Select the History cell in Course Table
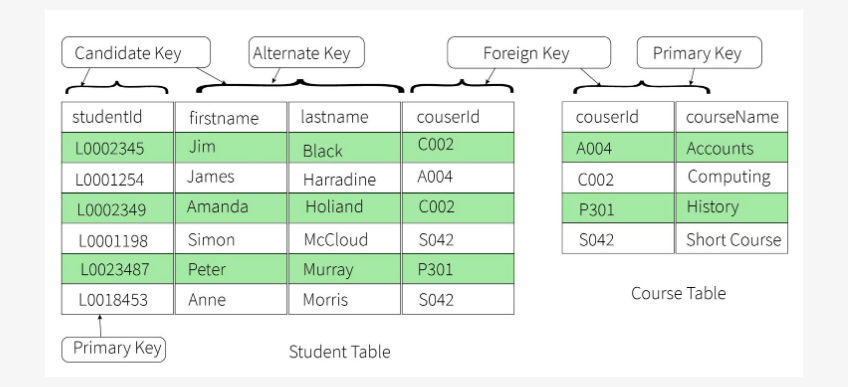Screen dimensions: 848x387 click(x=731, y=208)
